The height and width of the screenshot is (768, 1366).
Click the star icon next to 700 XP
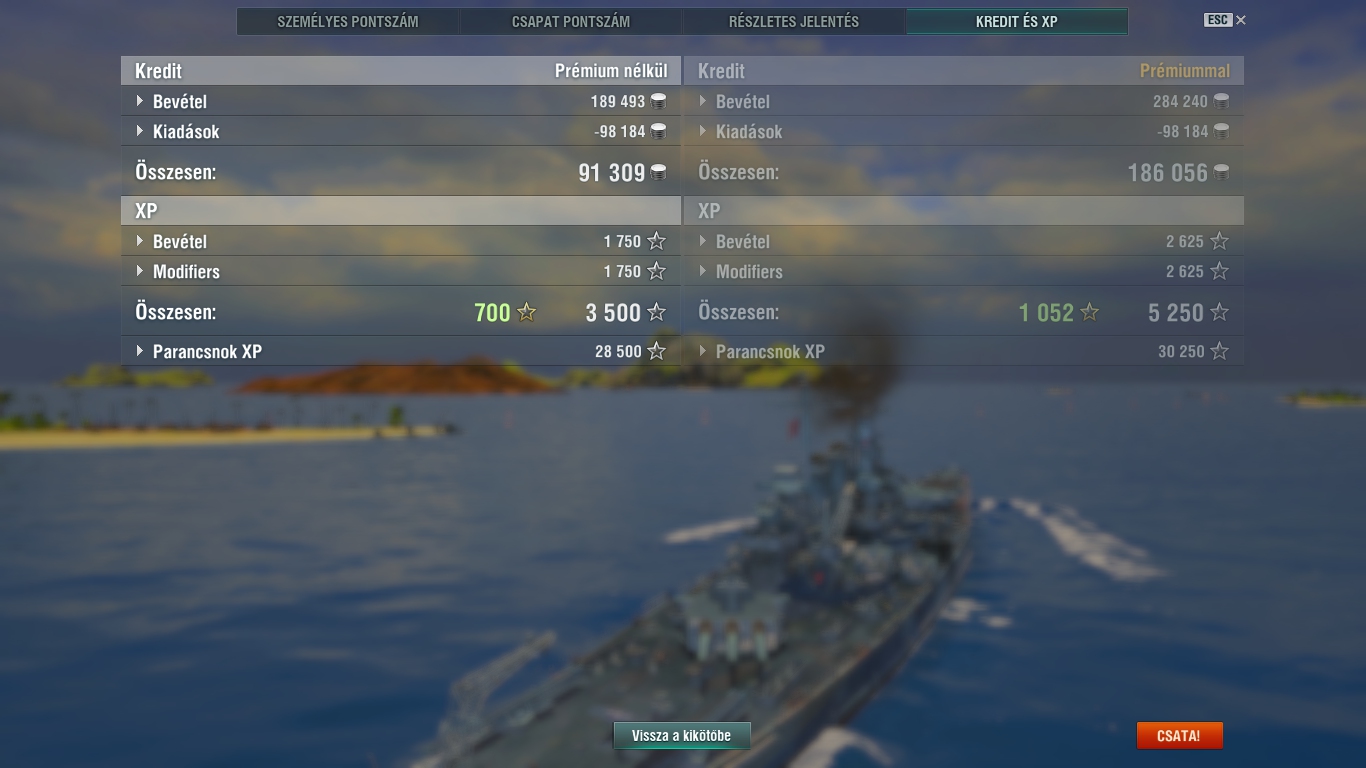[526, 312]
